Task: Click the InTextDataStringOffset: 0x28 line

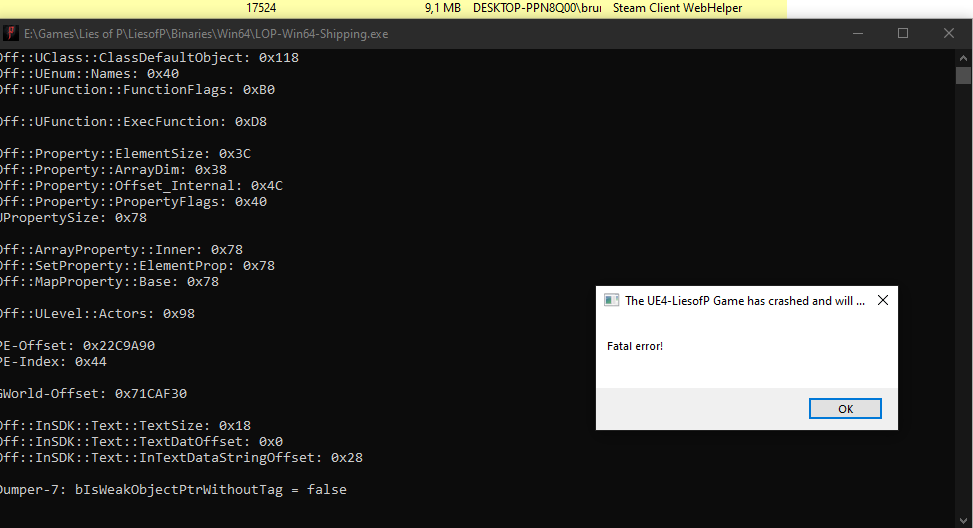Action: [x=181, y=458]
